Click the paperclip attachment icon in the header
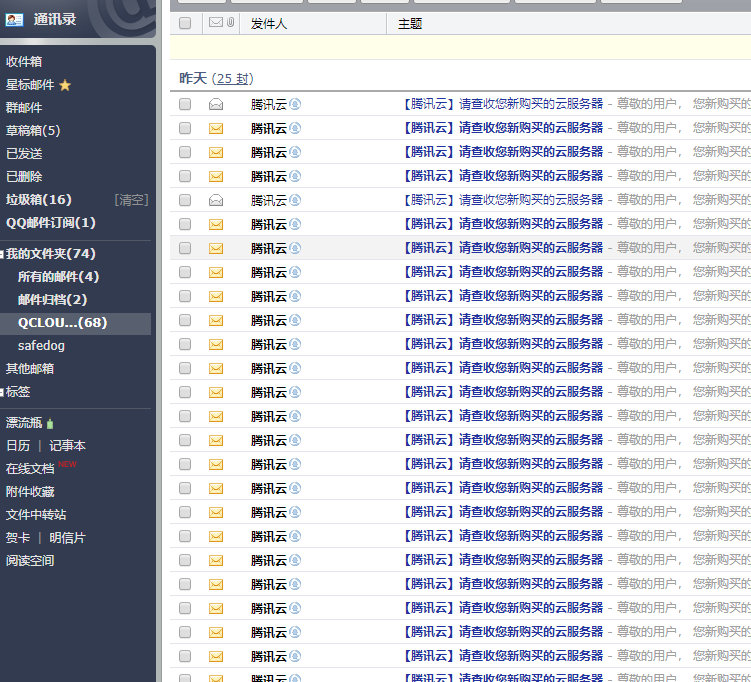751x682 pixels. pyautogui.click(x=231, y=23)
